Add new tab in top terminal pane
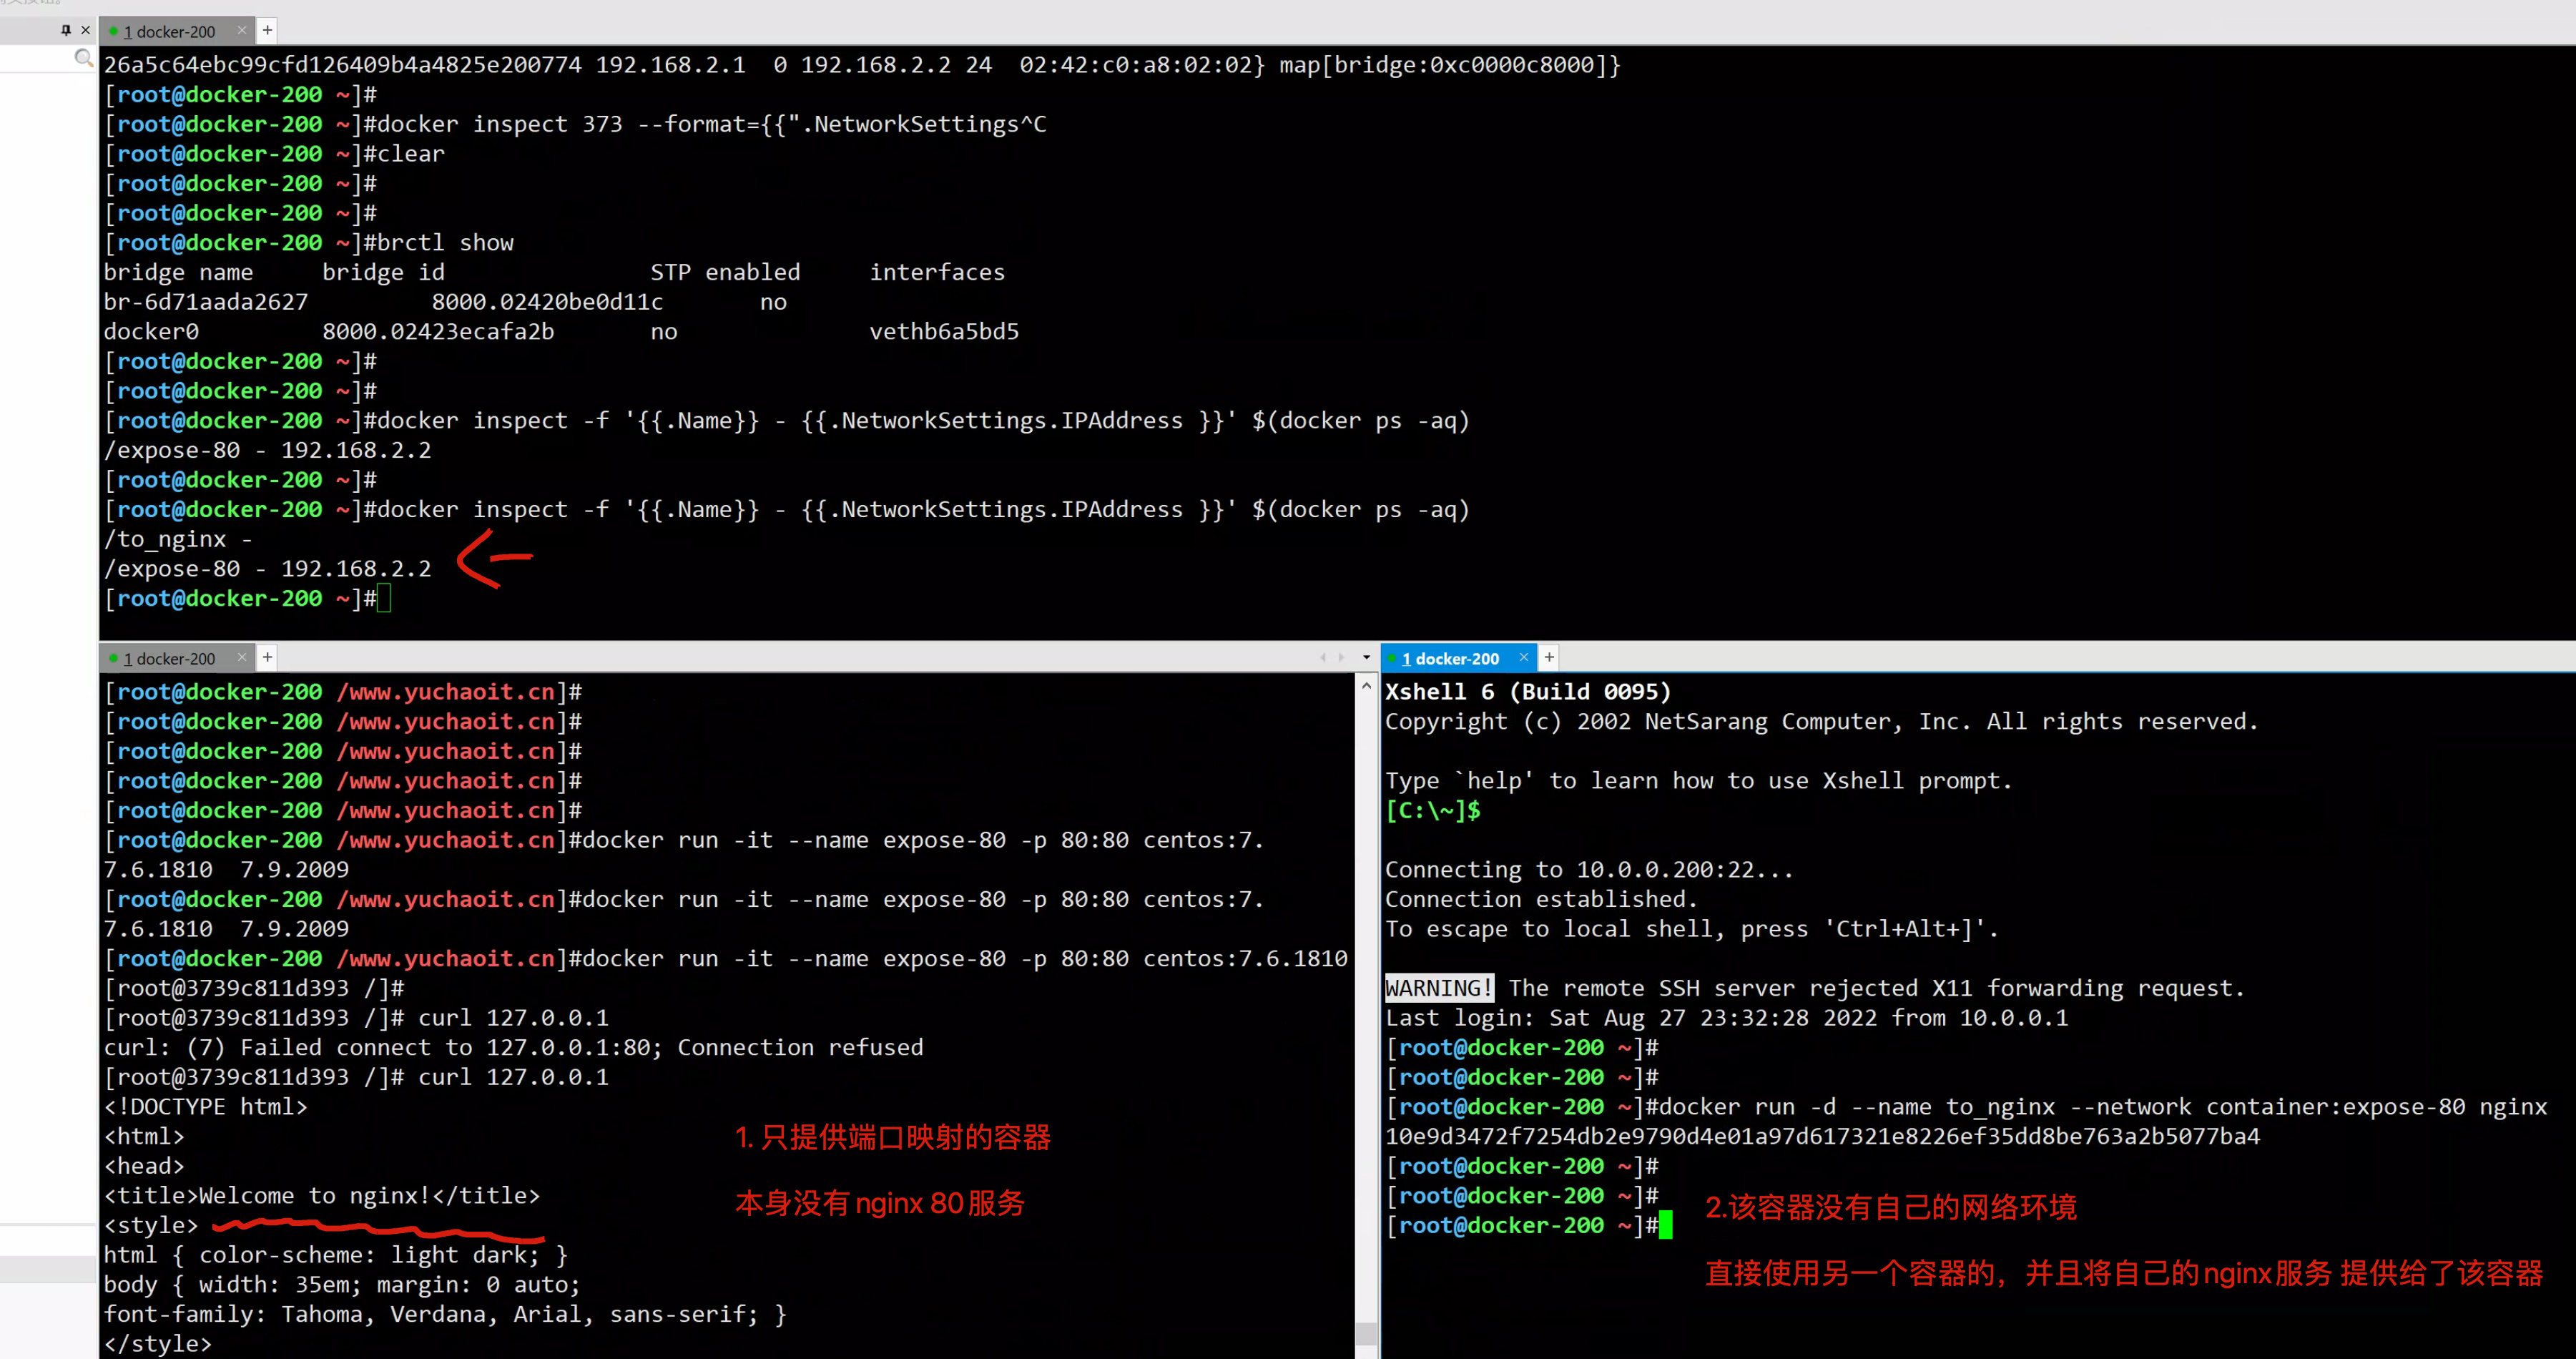2576x1359 pixels. (267, 31)
